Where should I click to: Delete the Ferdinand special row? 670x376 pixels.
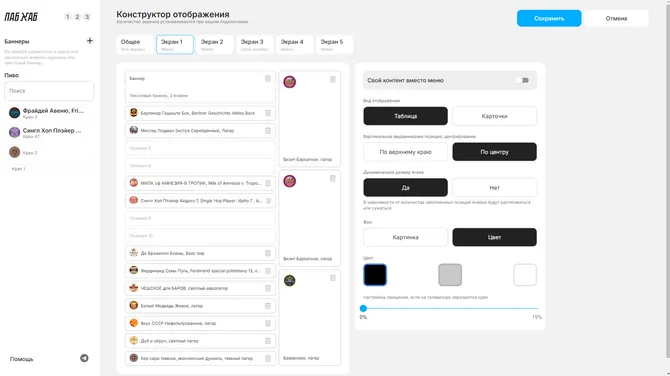pos(268,271)
